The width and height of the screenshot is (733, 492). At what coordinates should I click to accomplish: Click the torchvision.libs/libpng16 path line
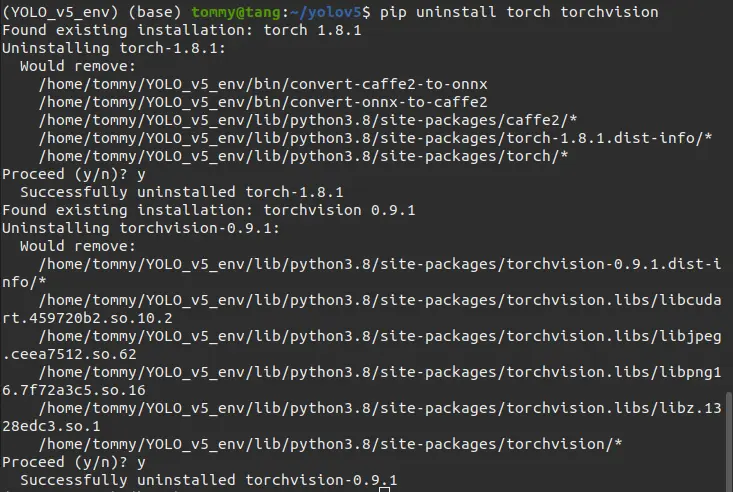point(379,372)
